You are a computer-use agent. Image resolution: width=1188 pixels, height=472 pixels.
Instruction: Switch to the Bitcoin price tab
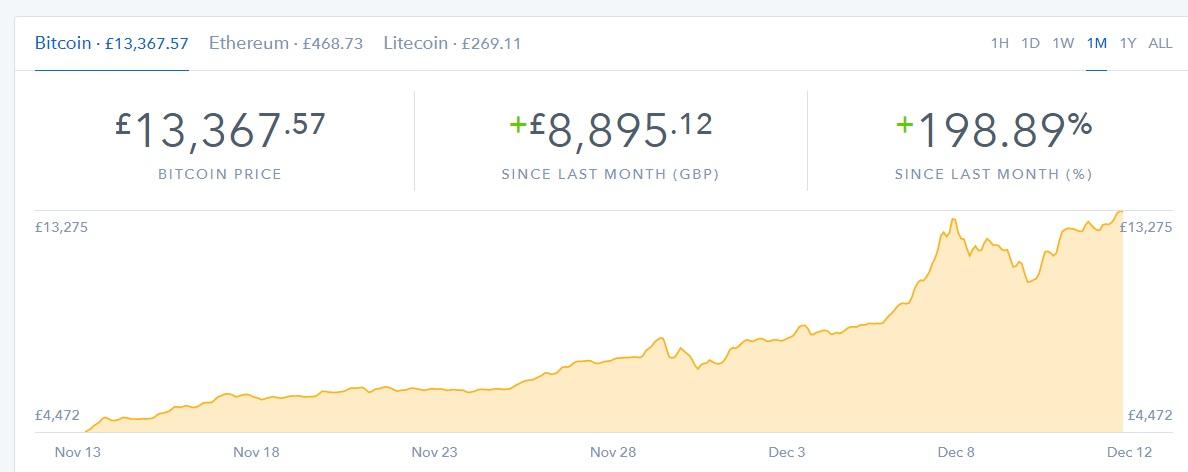click(111, 43)
